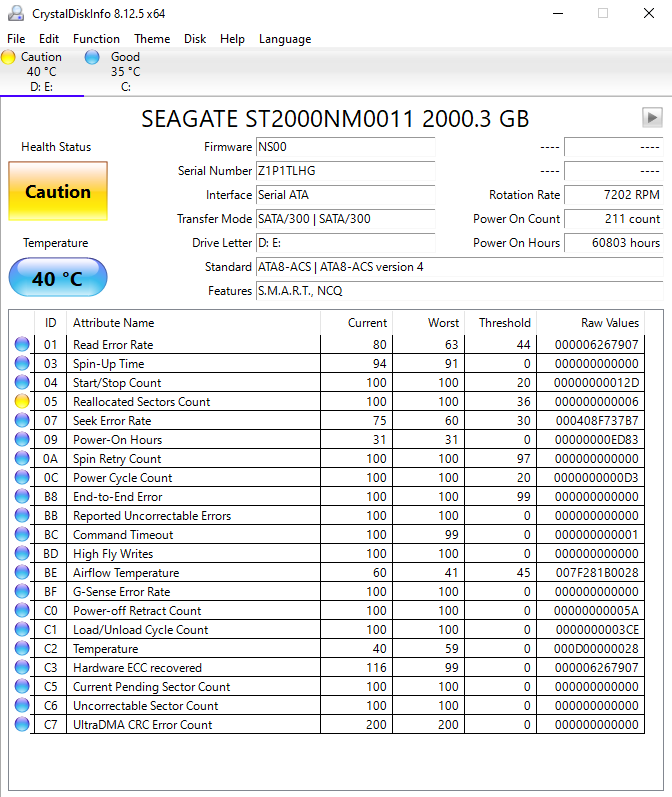Image resolution: width=672 pixels, height=797 pixels.
Task: Select the Seek Error Rate attribute name
Action: click(x=112, y=420)
